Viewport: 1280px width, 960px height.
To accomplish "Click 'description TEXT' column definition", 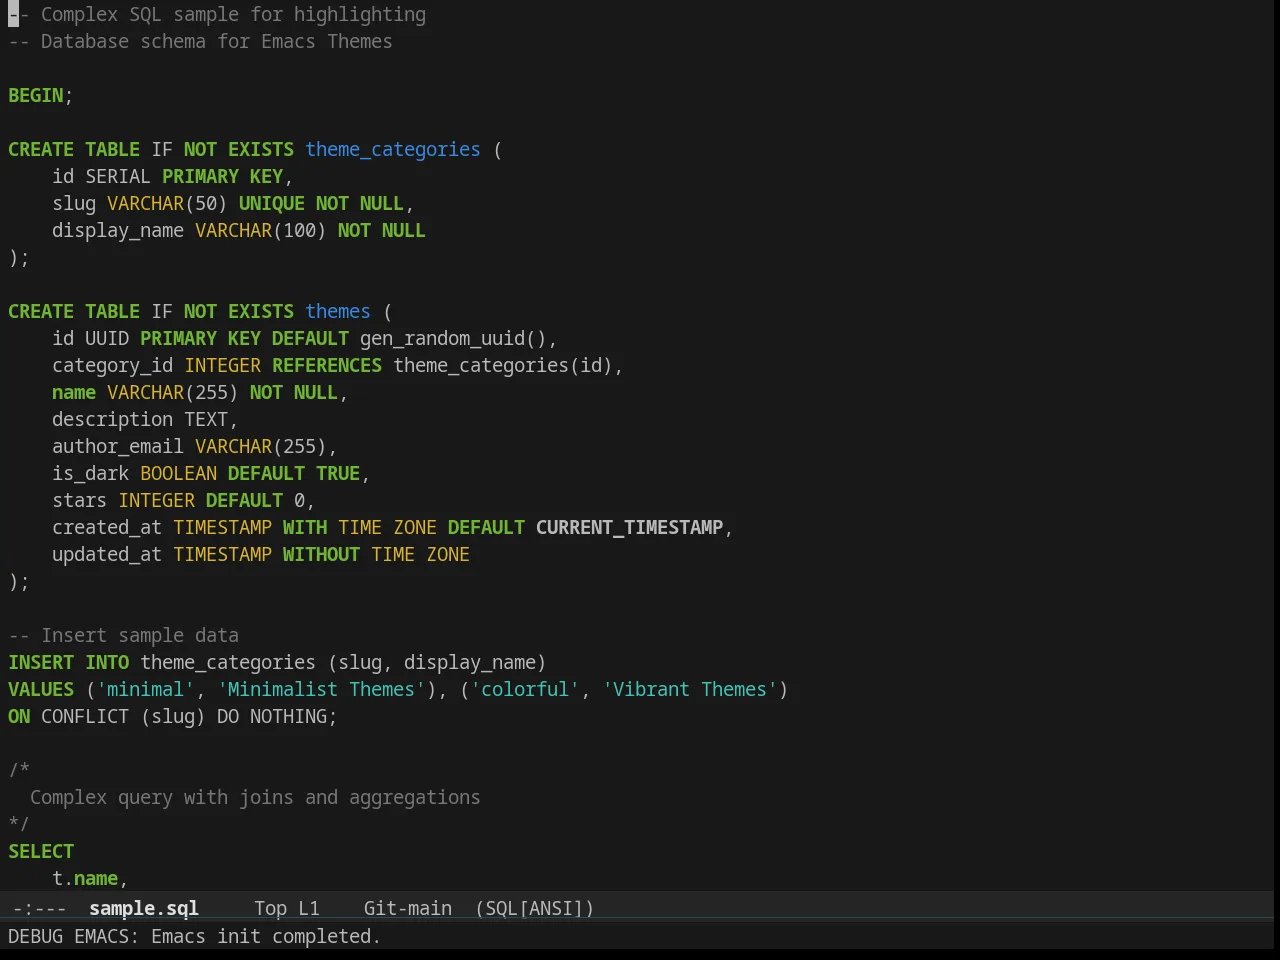I will click(140, 419).
